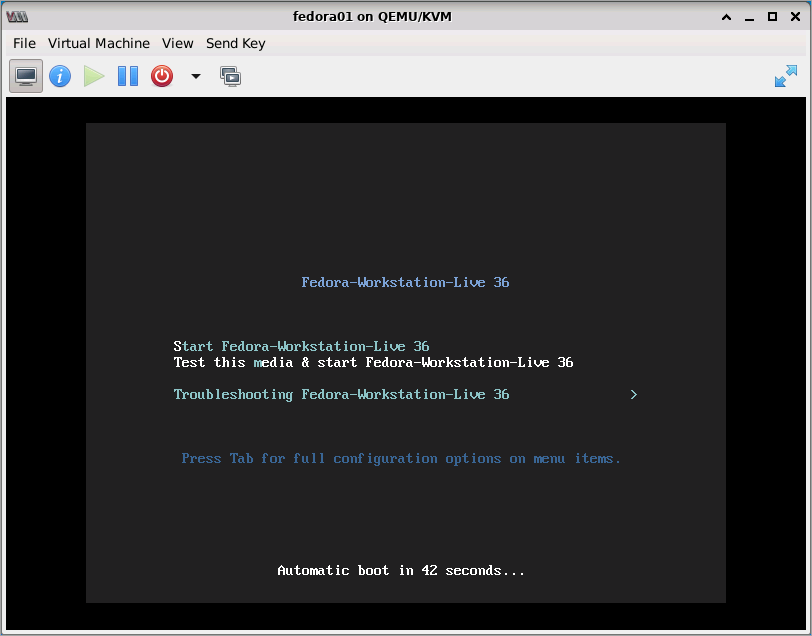Click the Fedora-Workstation-Live 36 heading

click(405, 282)
